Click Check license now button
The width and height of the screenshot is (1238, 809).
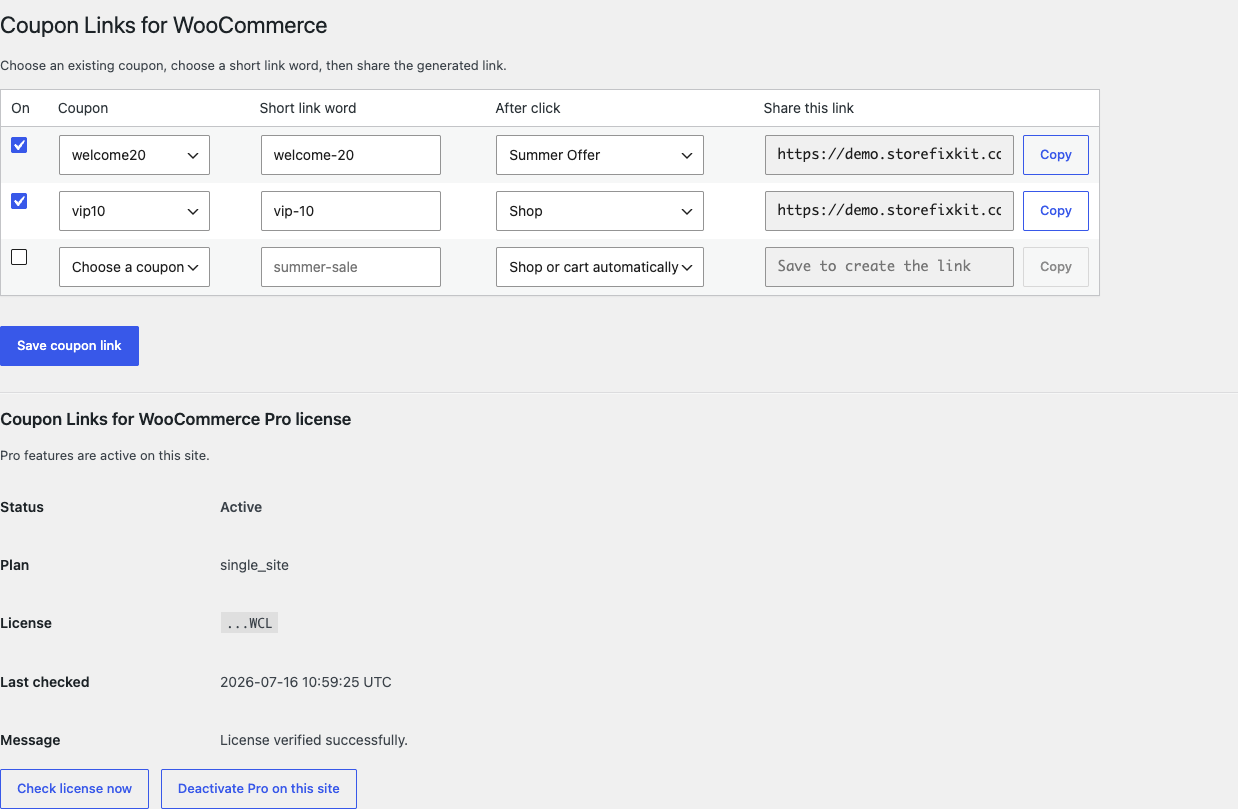click(x=74, y=789)
